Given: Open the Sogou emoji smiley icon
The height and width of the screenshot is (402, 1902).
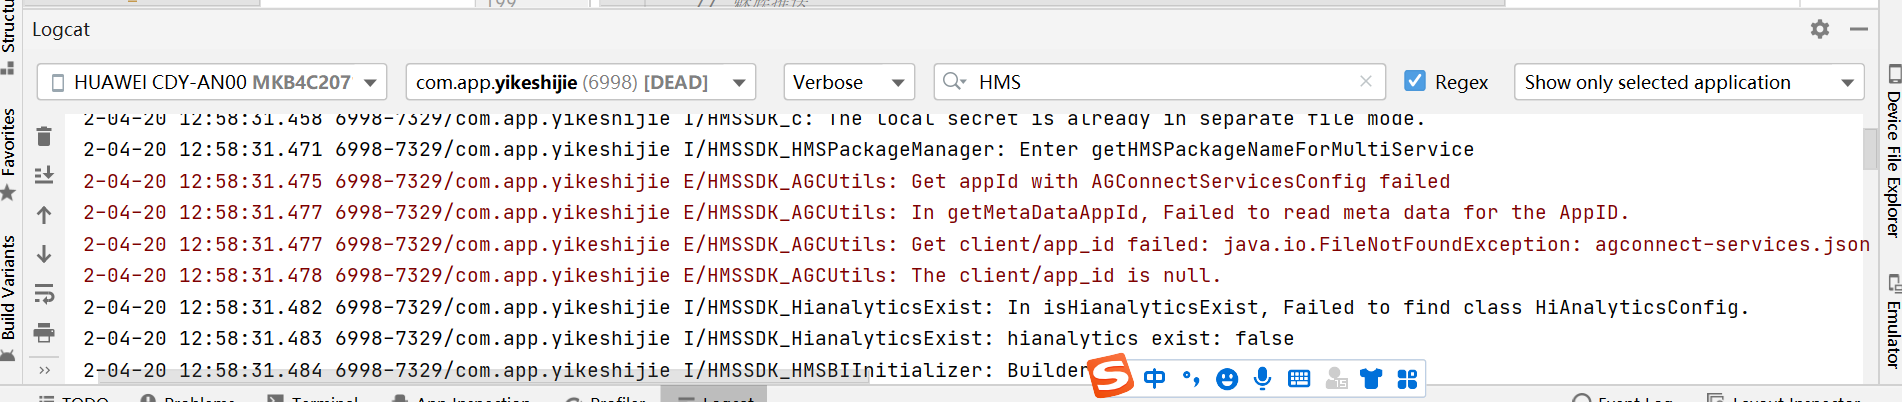Looking at the screenshot, I should click(x=1227, y=379).
